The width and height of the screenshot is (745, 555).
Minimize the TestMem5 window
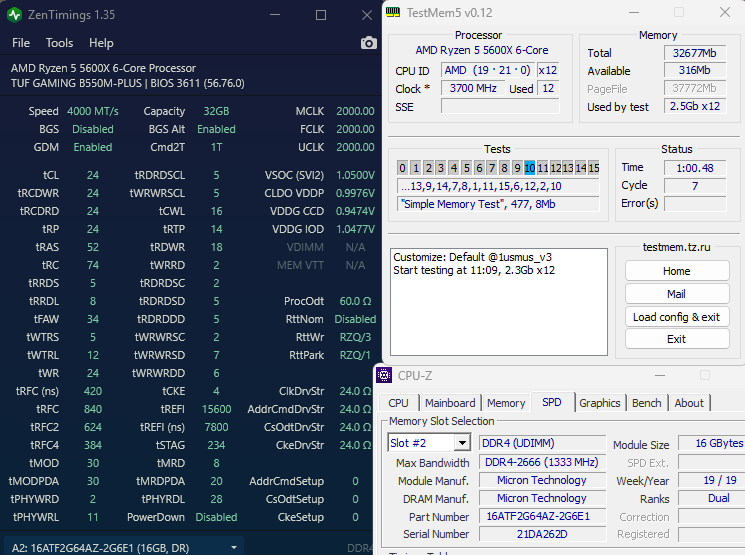click(x=634, y=12)
